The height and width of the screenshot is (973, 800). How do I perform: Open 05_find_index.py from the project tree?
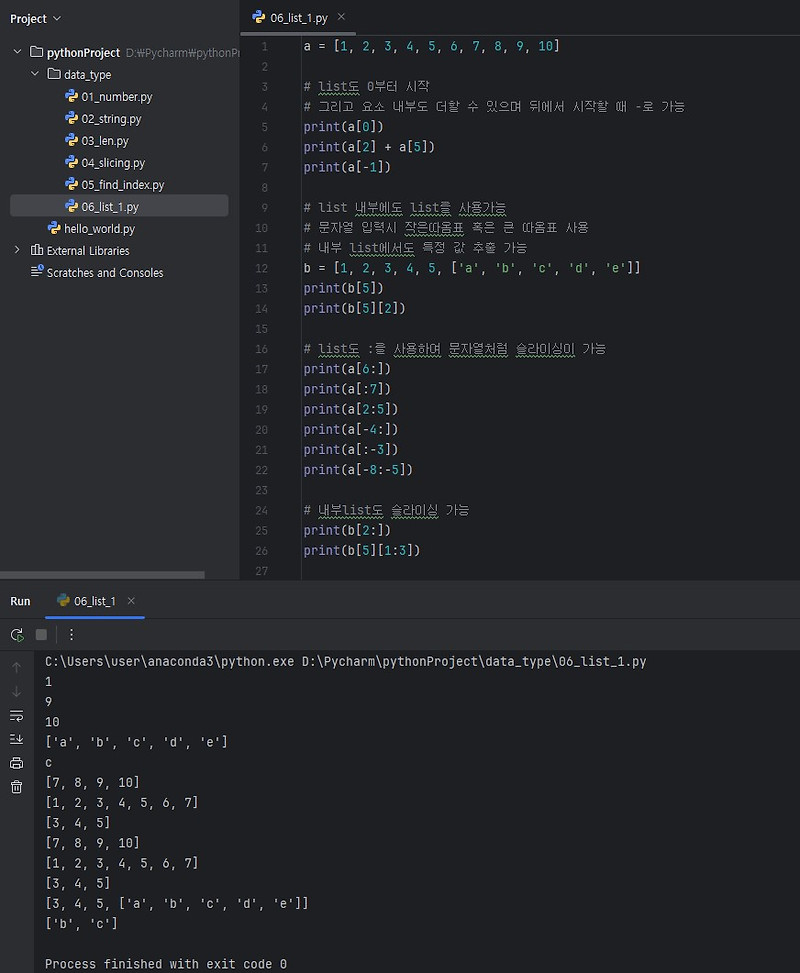(x=118, y=184)
